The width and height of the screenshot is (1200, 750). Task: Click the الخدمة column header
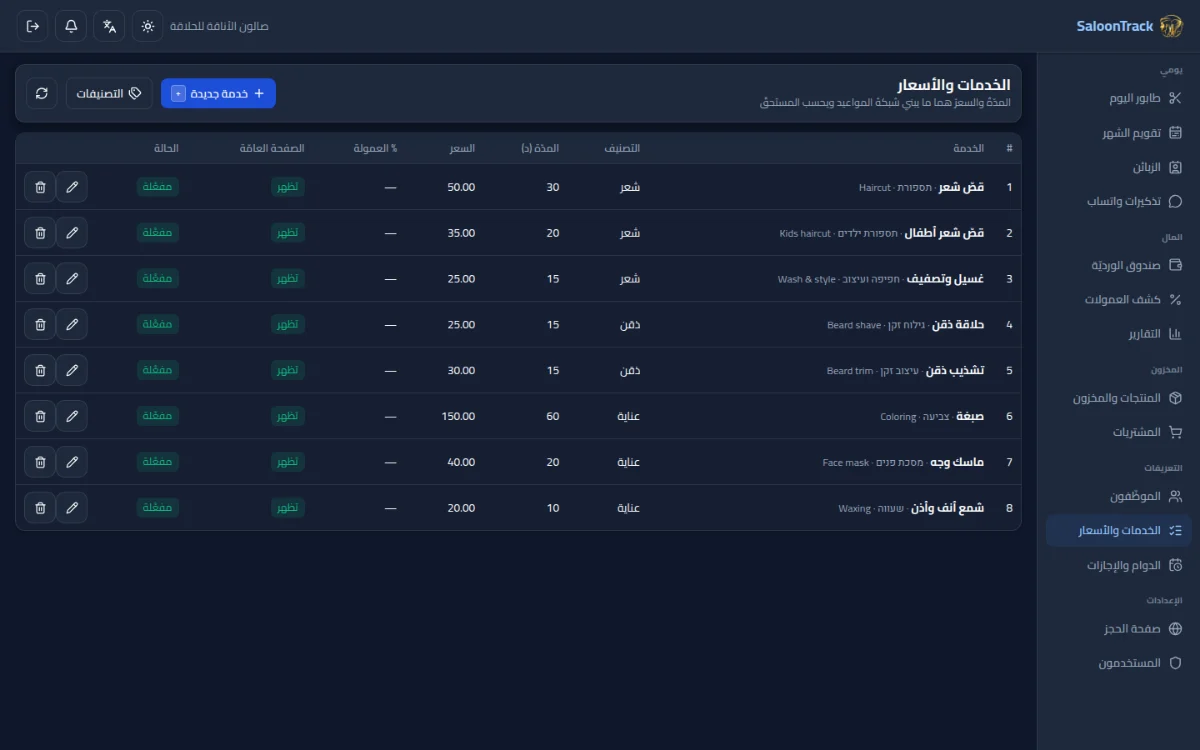coord(969,148)
